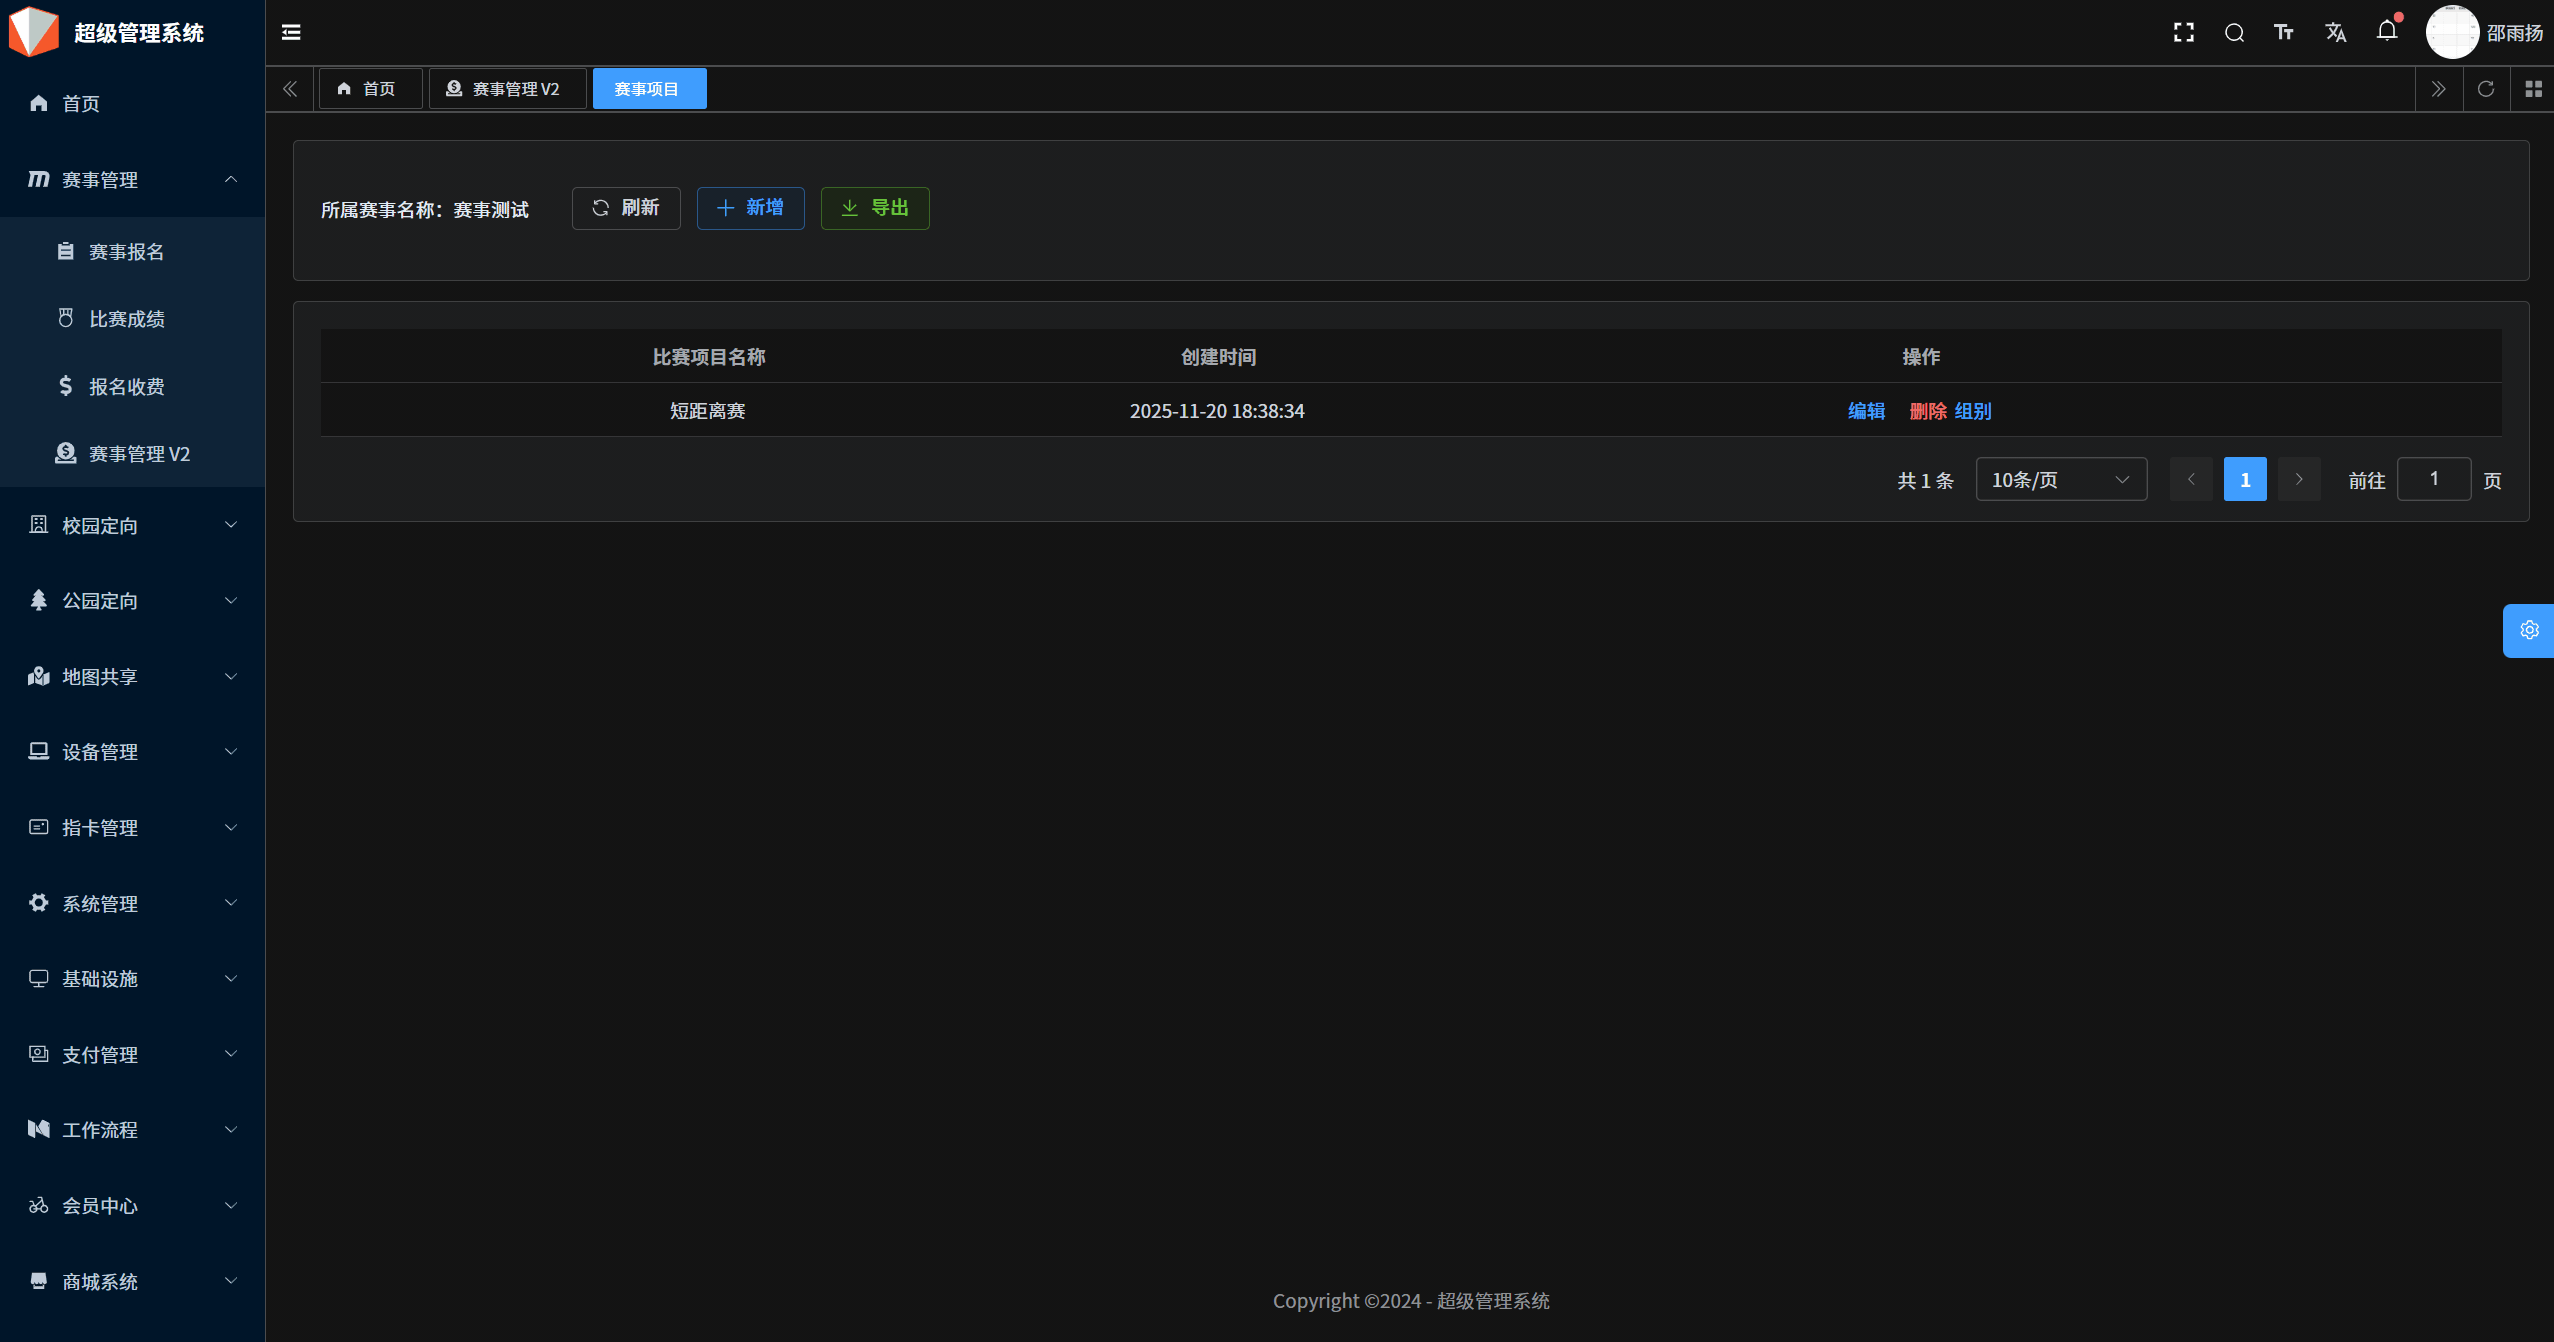
Task: Click the 删除 link in the row
Action: [x=1927, y=411]
